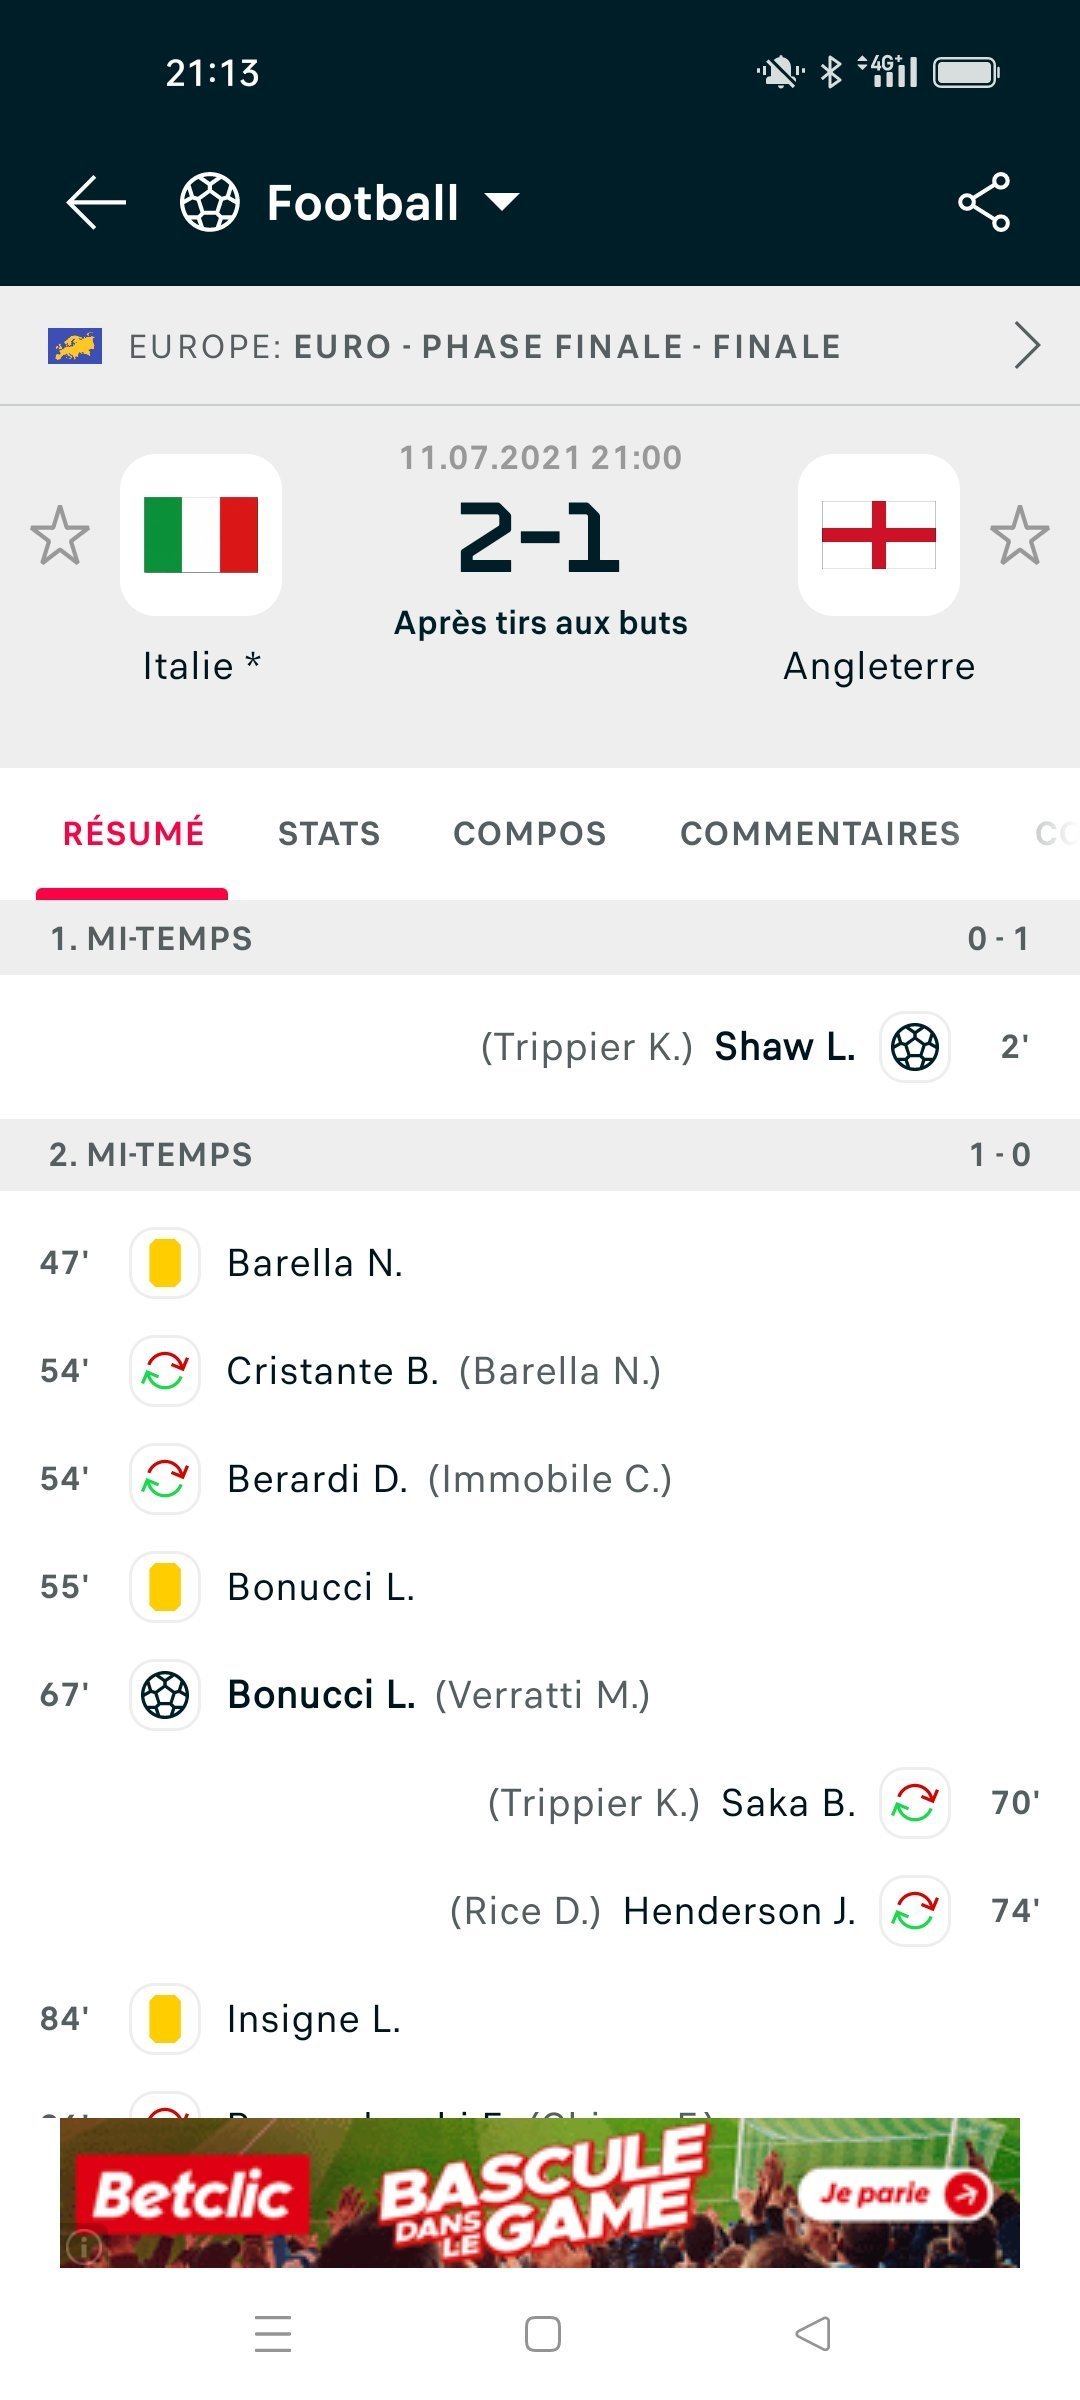Viewport: 1080px width, 2400px height.
Task: Tap the Henderson J. substitution icon
Action: pyautogui.click(x=914, y=1911)
